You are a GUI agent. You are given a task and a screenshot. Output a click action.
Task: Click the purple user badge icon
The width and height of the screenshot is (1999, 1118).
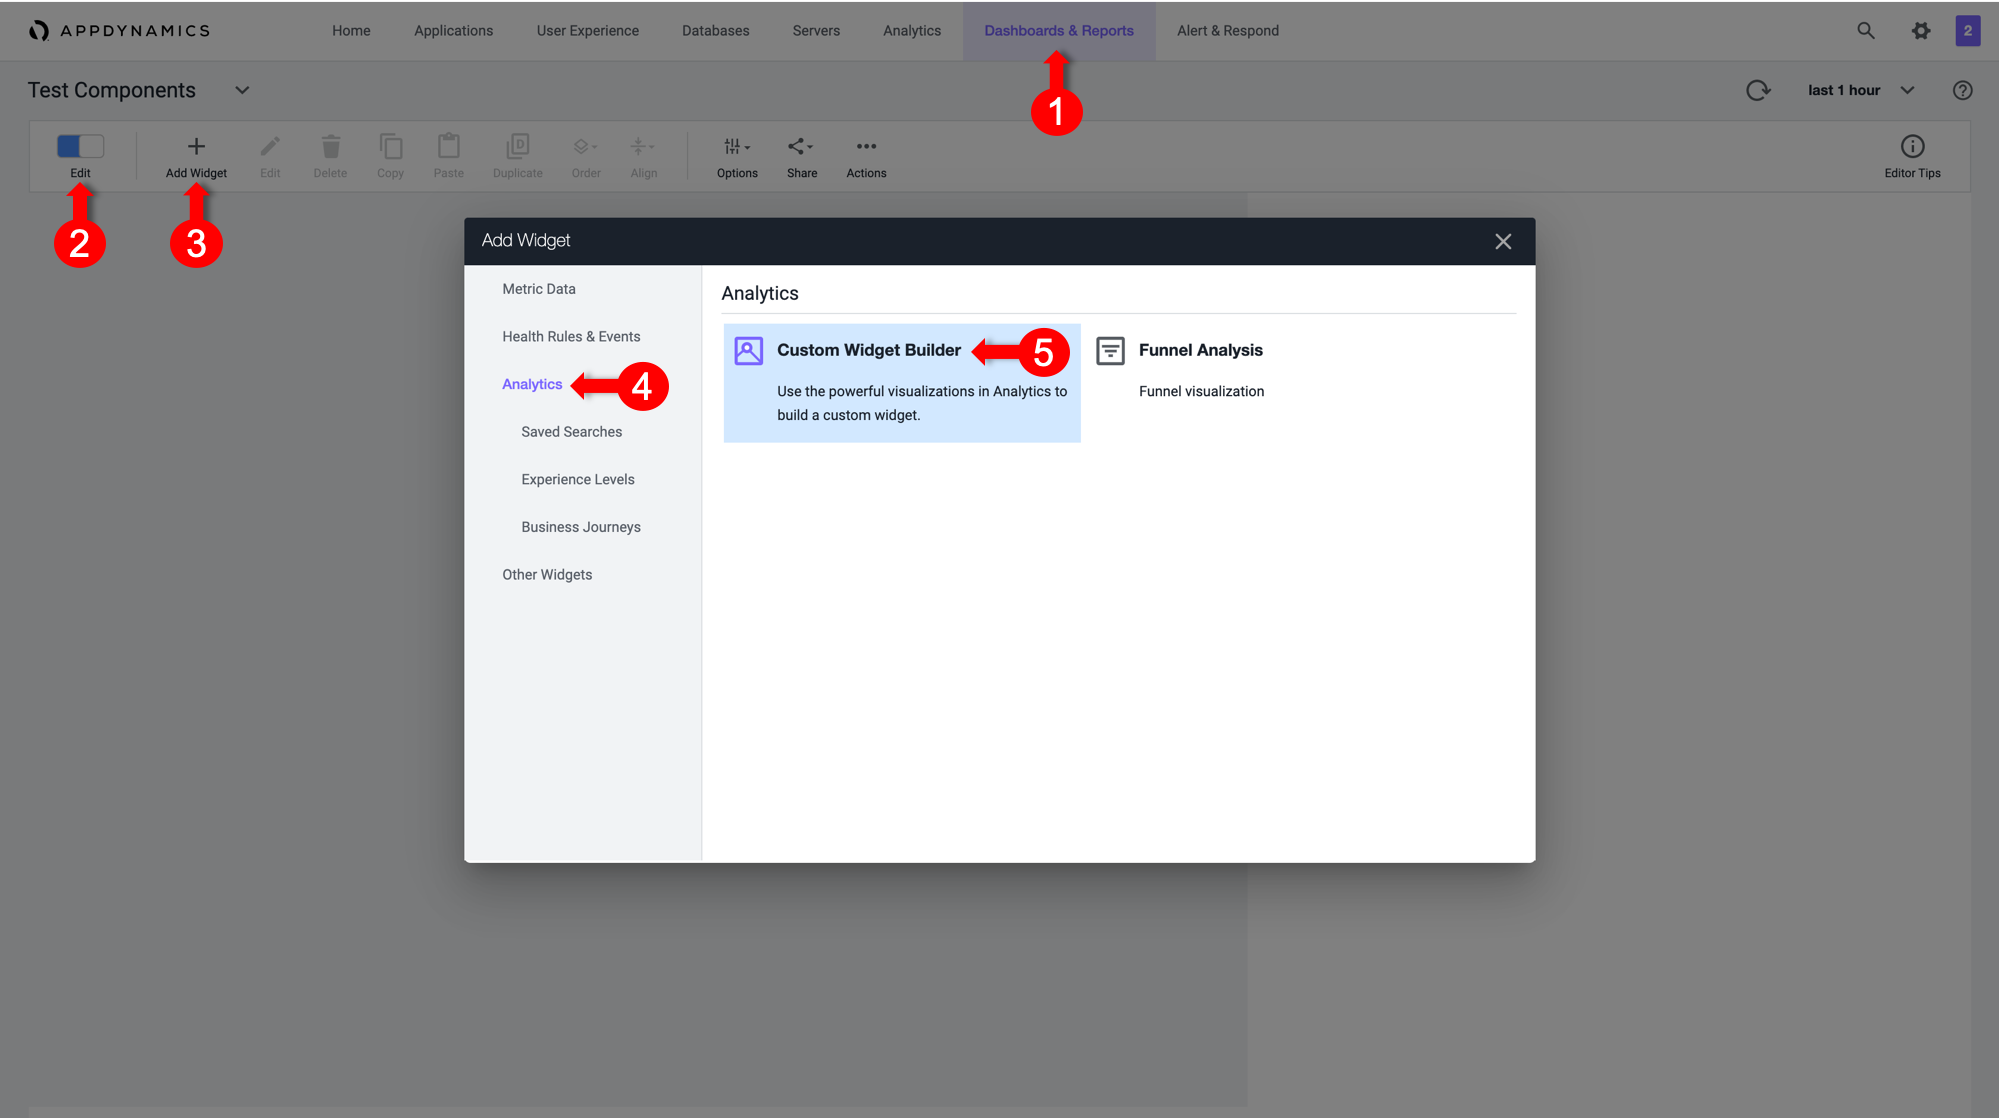(x=1967, y=31)
